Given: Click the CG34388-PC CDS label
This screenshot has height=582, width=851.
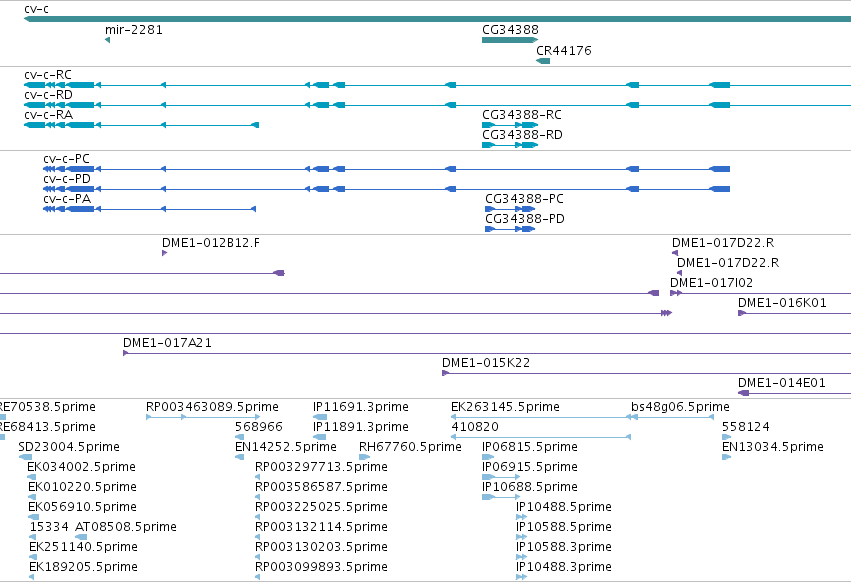Looking at the screenshot, I should (524, 199).
